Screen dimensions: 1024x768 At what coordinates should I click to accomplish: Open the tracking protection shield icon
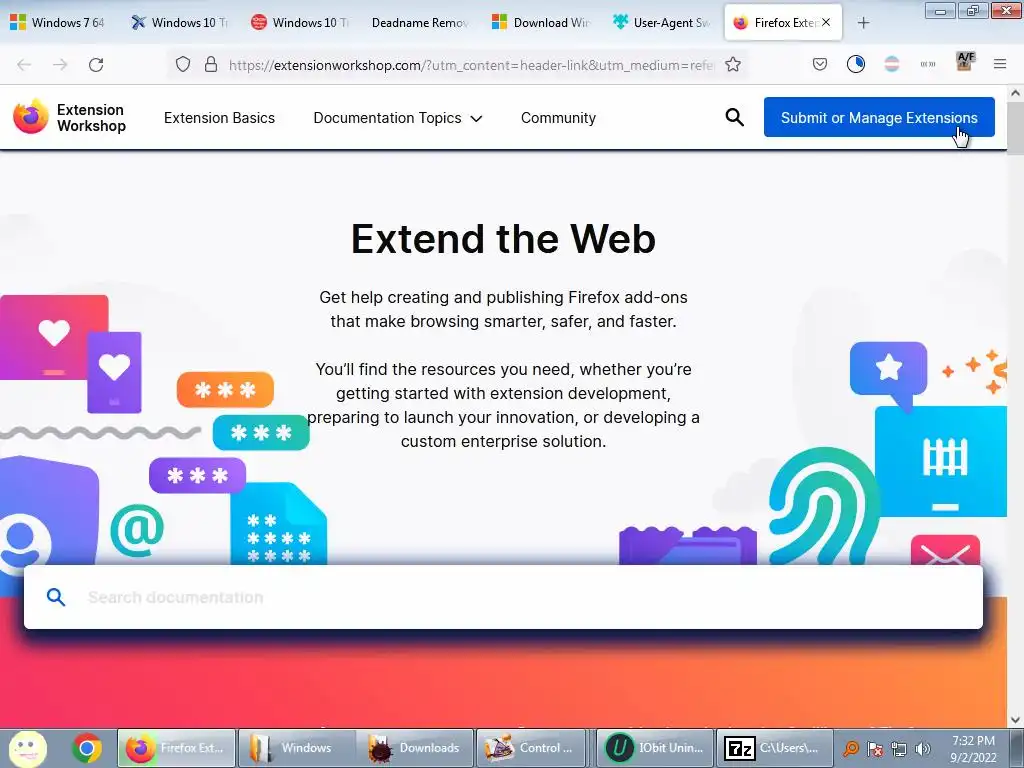click(x=183, y=64)
